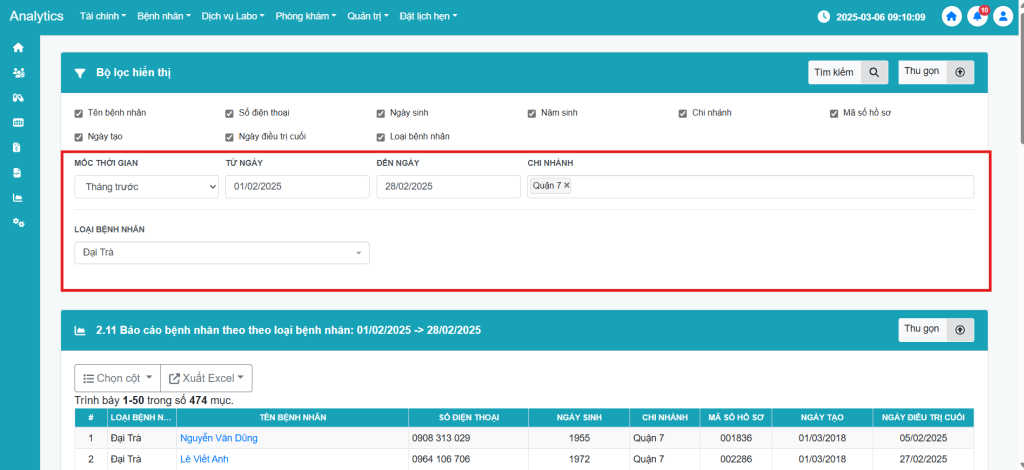Toggle the Số điện thoại checkbox
Image resolution: width=1024 pixels, height=470 pixels.
point(230,113)
